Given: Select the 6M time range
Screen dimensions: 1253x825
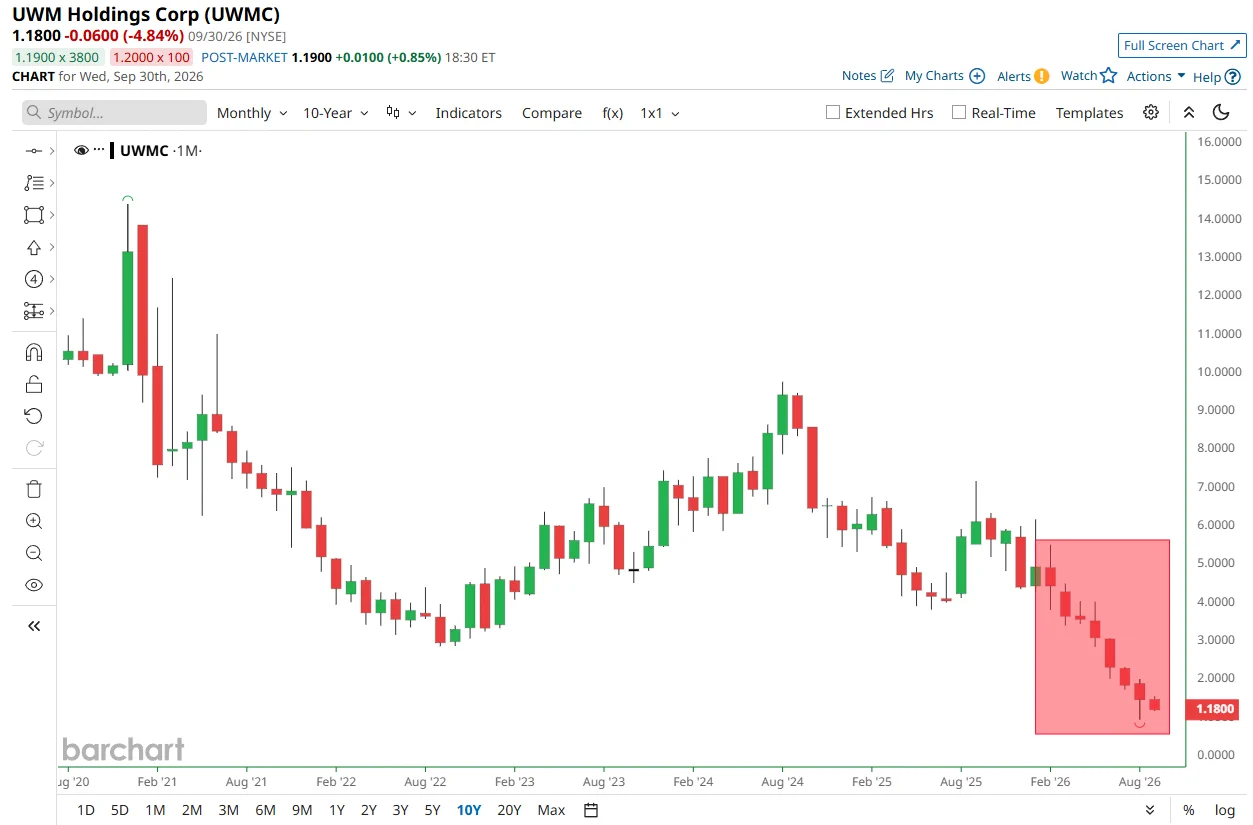Looking at the screenshot, I should pos(265,810).
